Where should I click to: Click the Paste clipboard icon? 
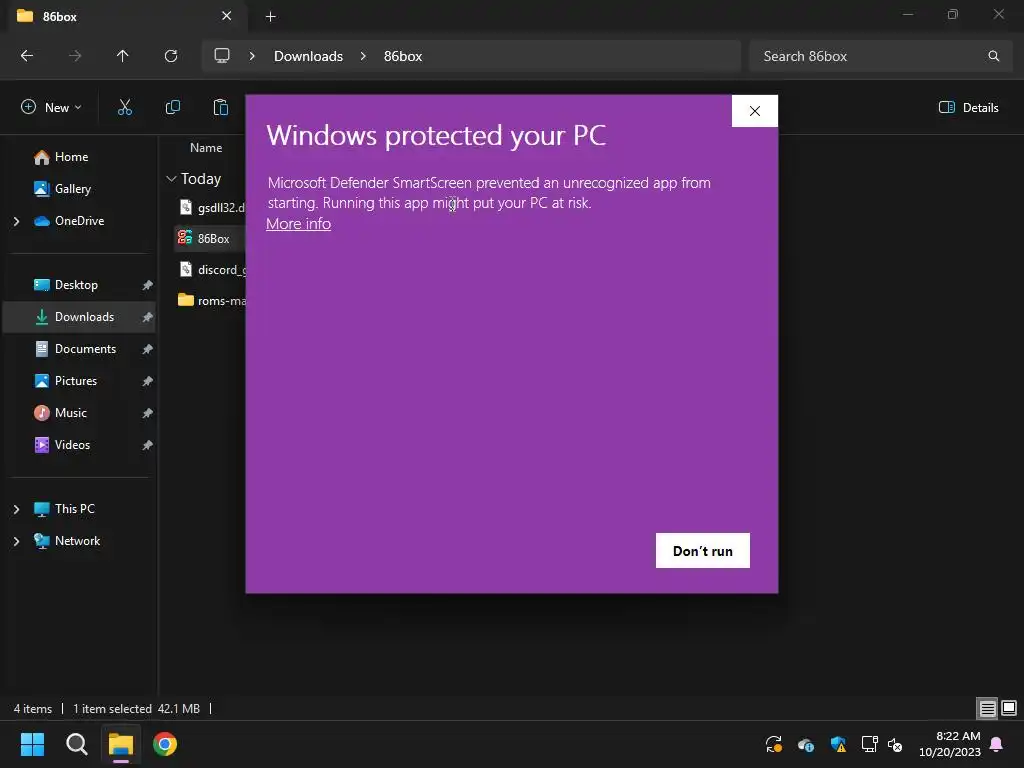tap(221, 107)
